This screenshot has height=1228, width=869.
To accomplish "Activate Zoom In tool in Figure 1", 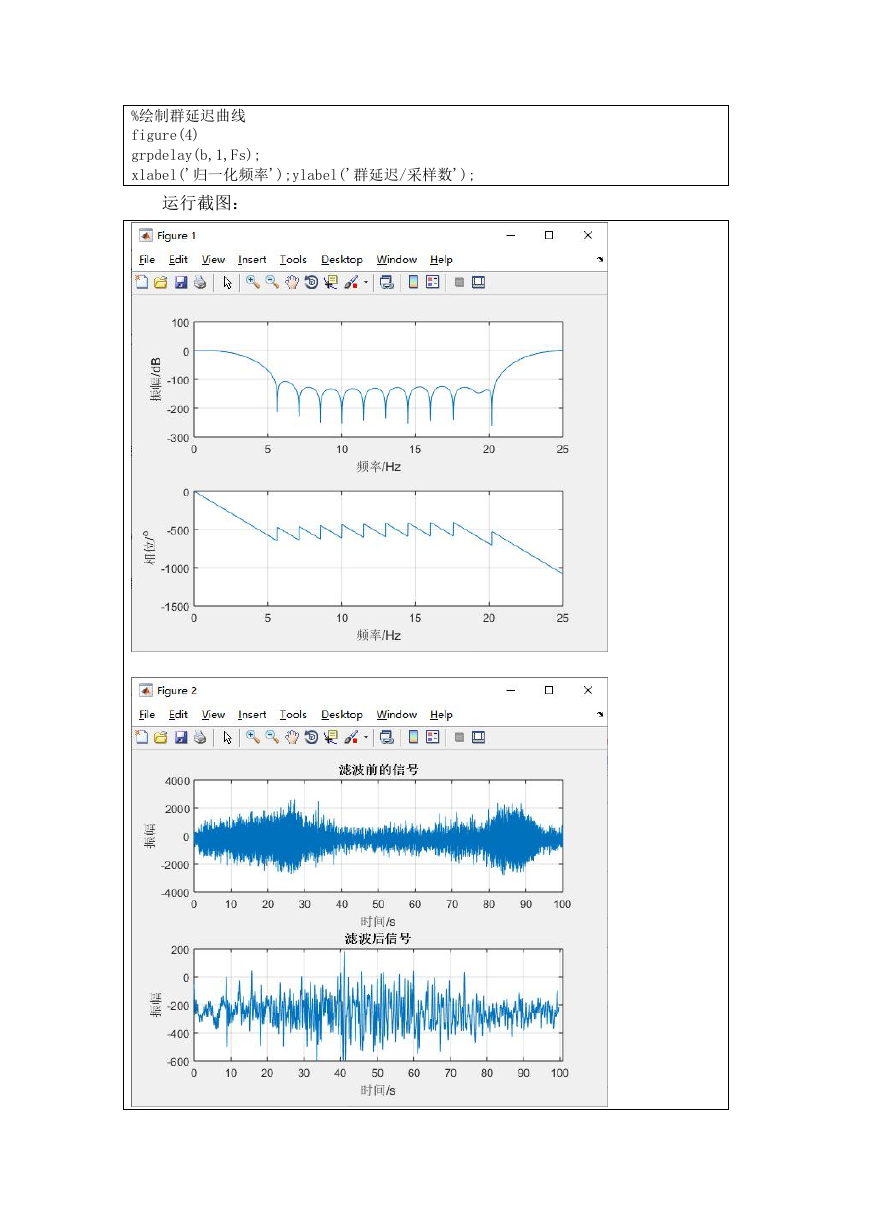I will tap(253, 283).
